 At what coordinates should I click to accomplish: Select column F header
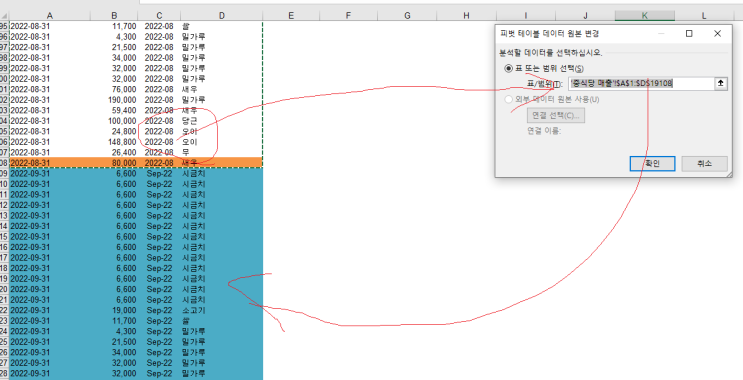point(348,16)
